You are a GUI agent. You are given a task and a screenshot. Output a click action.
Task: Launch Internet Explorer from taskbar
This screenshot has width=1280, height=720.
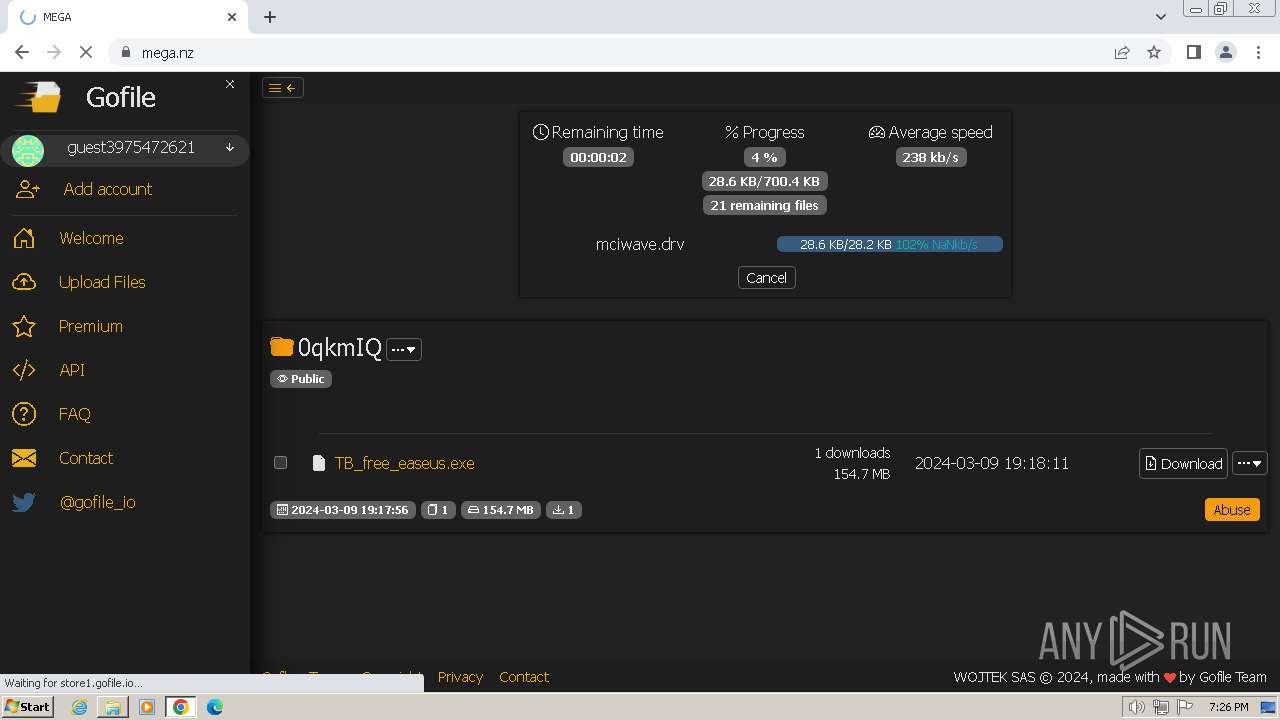pos(79,707)
